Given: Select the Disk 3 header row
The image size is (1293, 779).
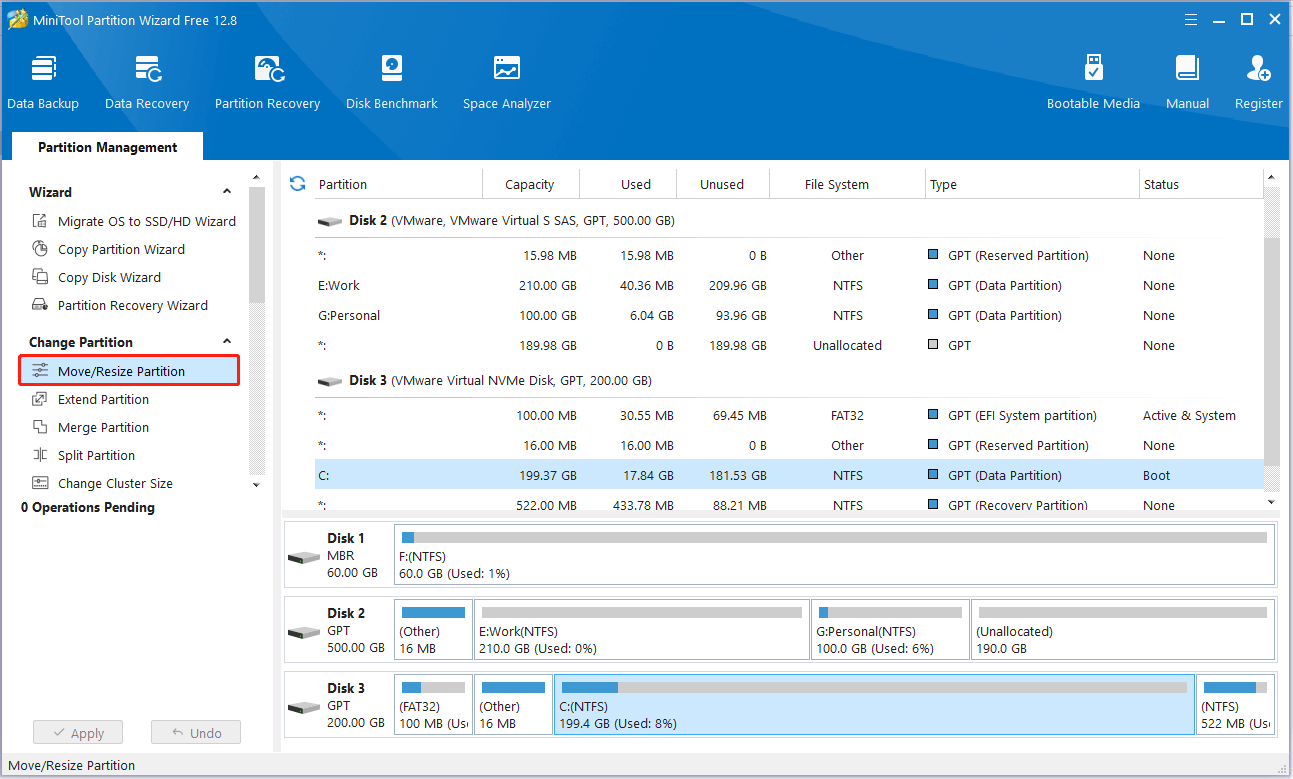Looking at the screenshot, I should tap(789, 380).
